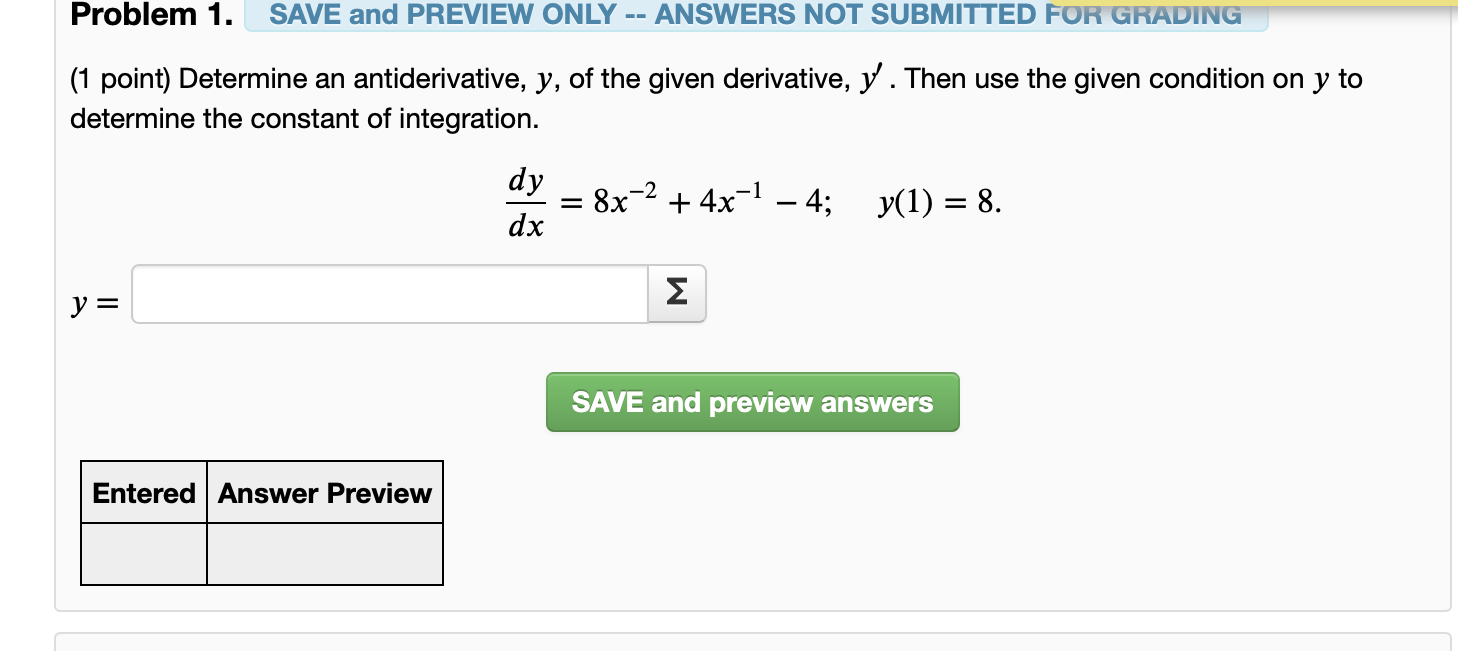Viewport: 1458px width, 651px height.
Task: Click the empty Entered table cell
Action: pyautogui.click(x=143, y=551)
